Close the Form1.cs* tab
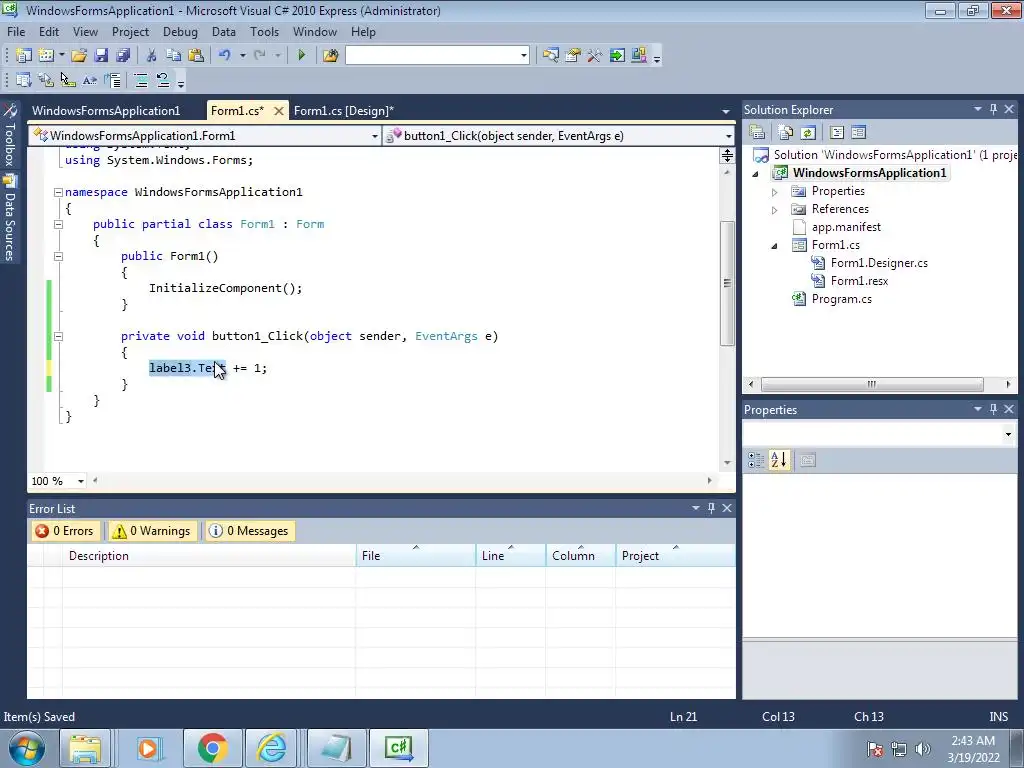 point(279,111)
